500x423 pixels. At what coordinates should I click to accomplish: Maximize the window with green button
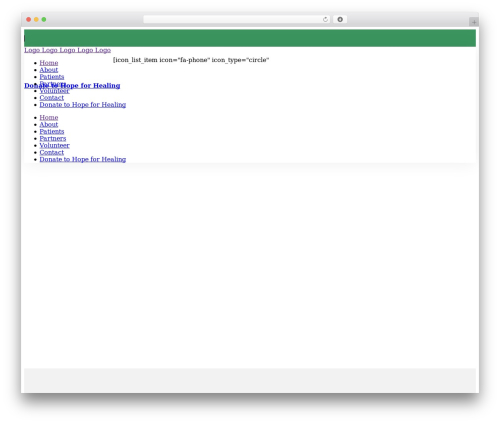[44, 19]
